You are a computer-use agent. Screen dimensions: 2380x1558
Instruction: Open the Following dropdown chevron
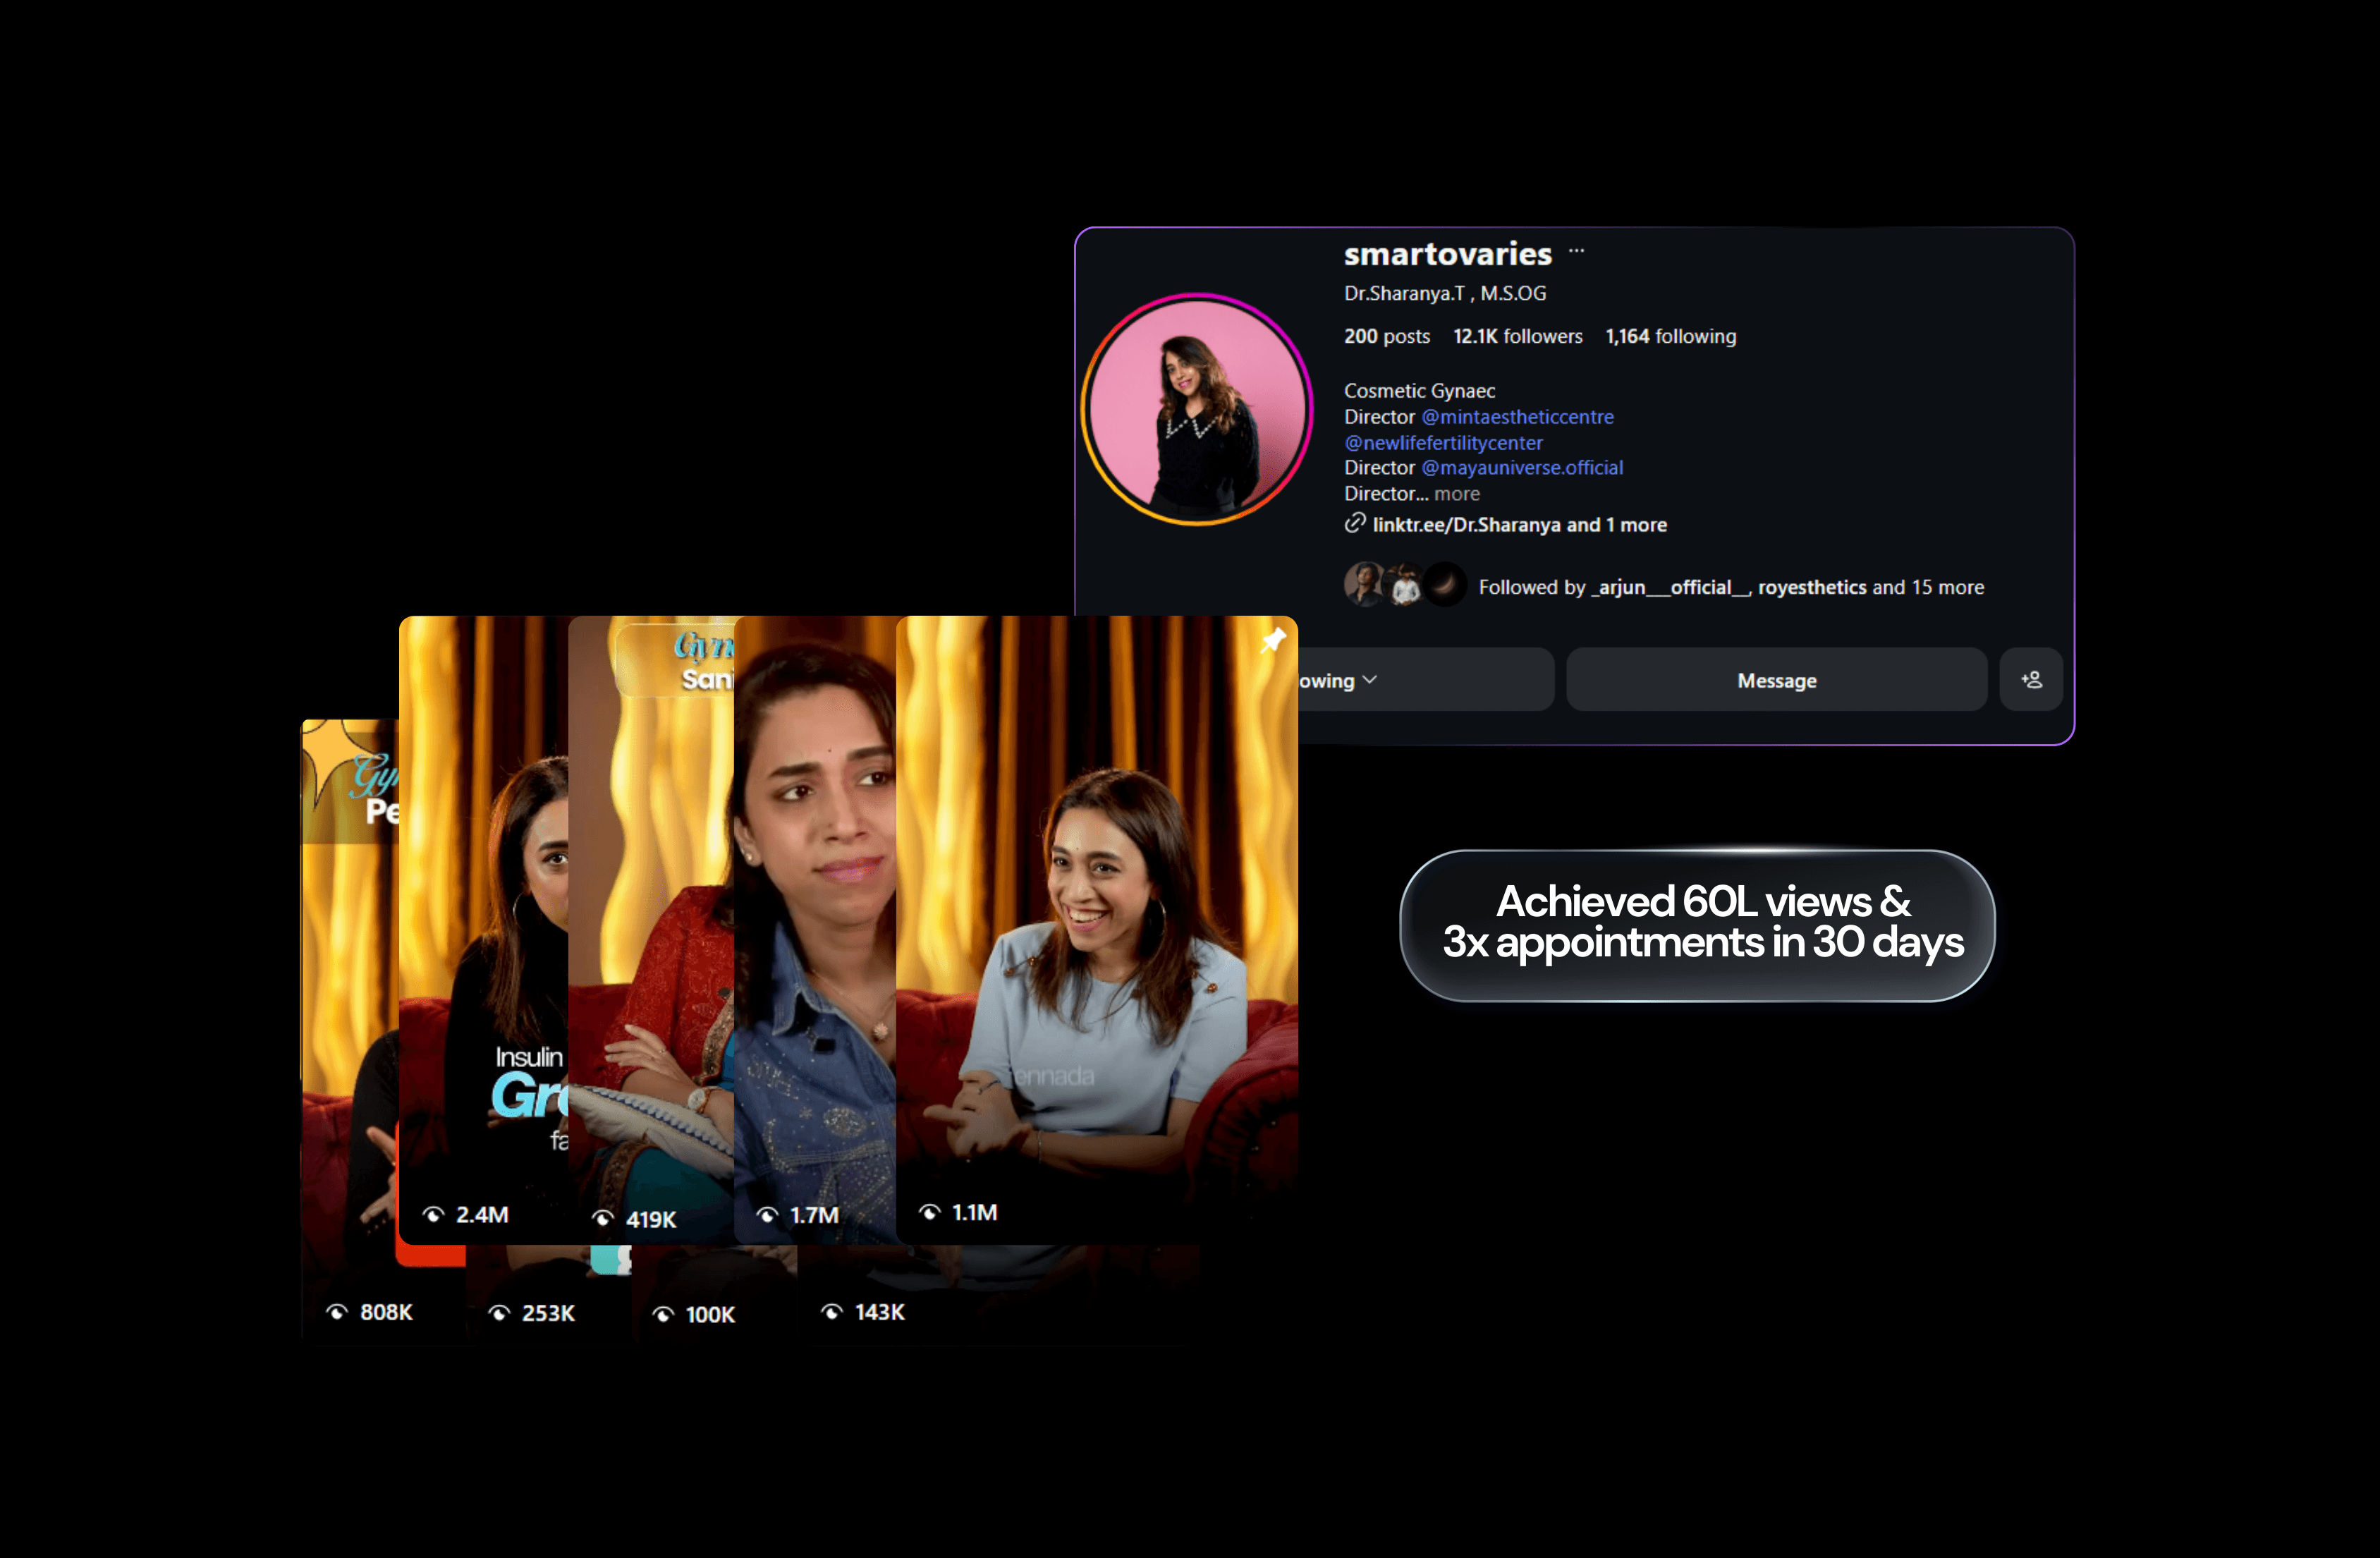tap(1370, 680)
